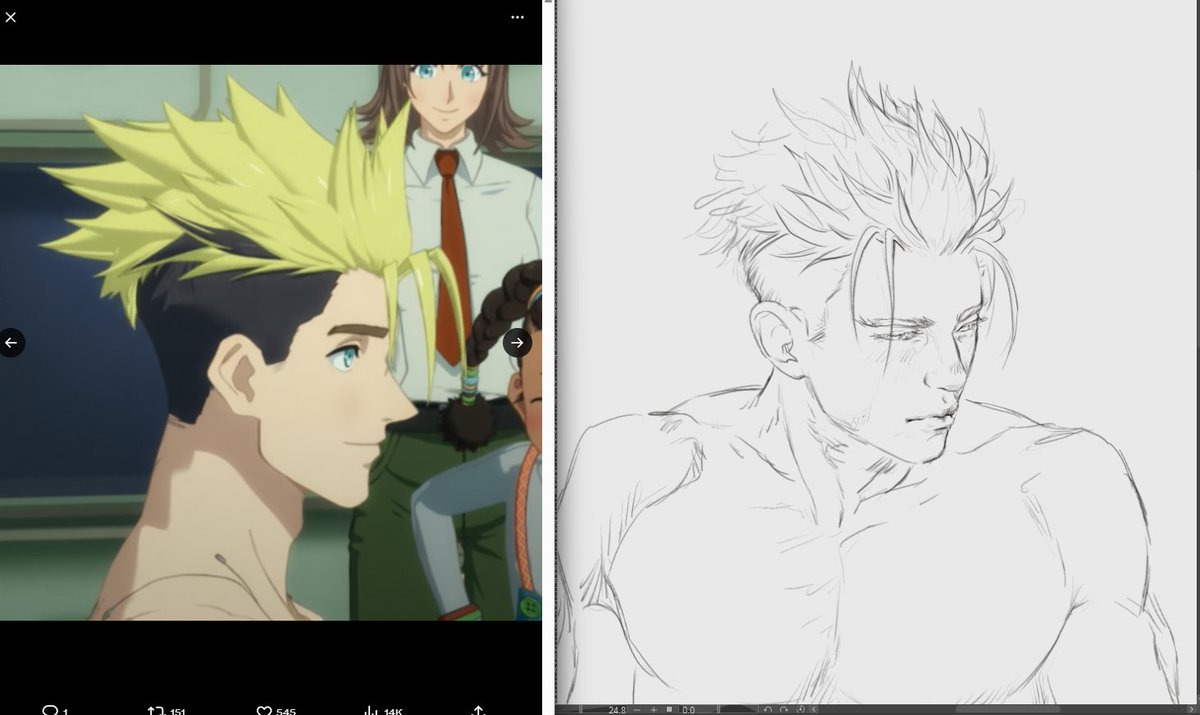
Task: Open the anime screenshot image
Action: (x=271, y=343)
